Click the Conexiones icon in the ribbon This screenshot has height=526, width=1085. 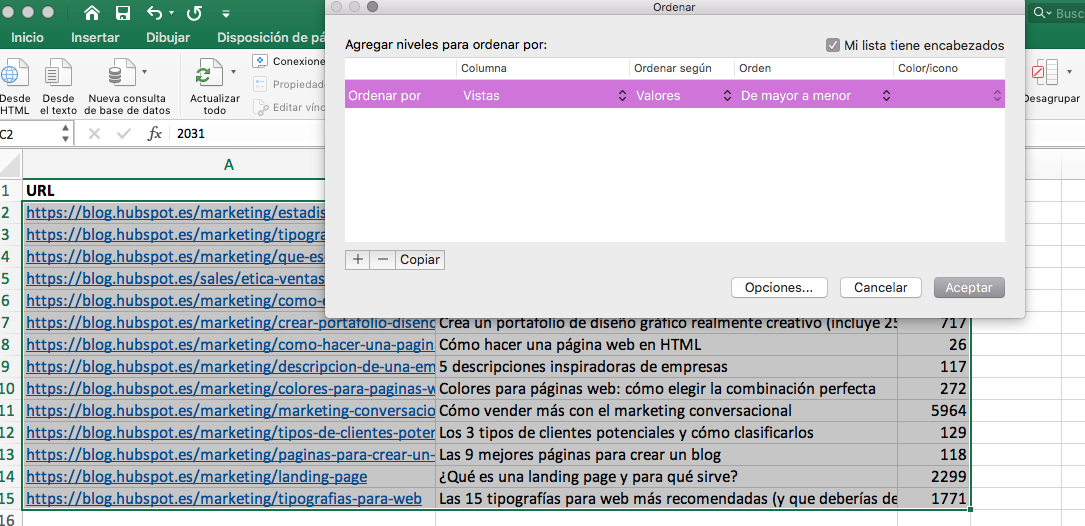[260, 61]
